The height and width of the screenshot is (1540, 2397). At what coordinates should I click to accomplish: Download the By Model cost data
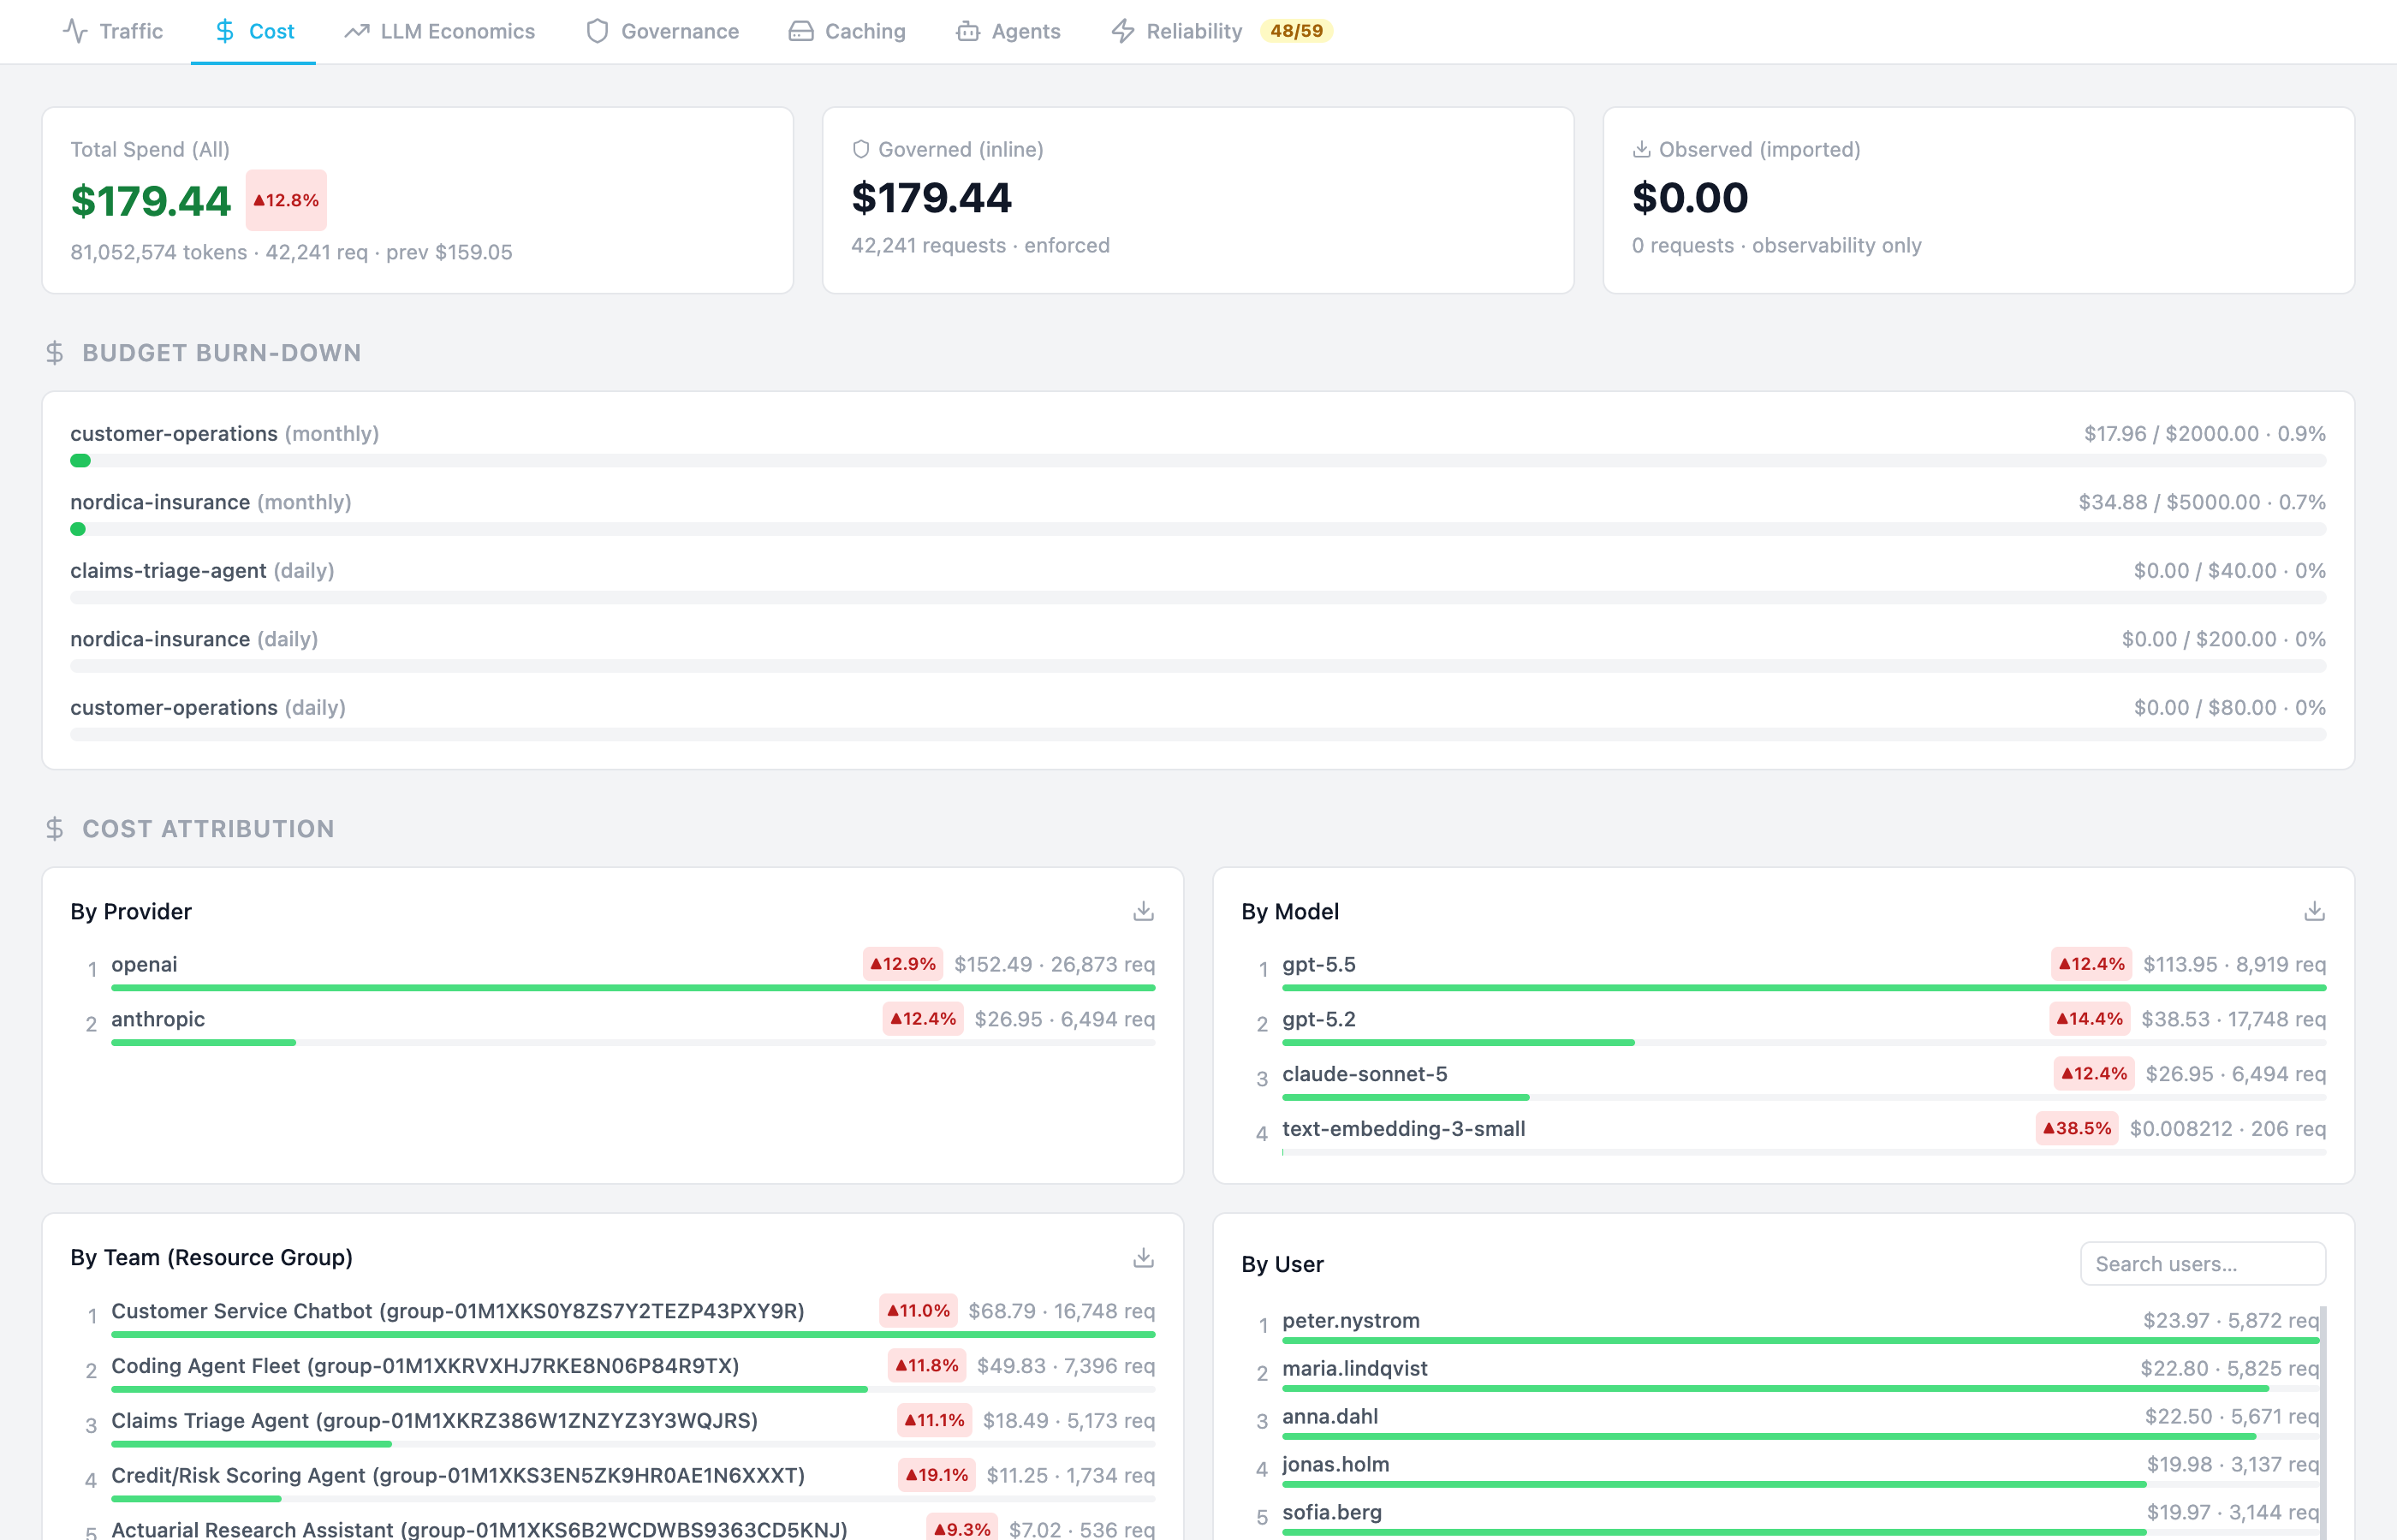(x=2314, y=911)
